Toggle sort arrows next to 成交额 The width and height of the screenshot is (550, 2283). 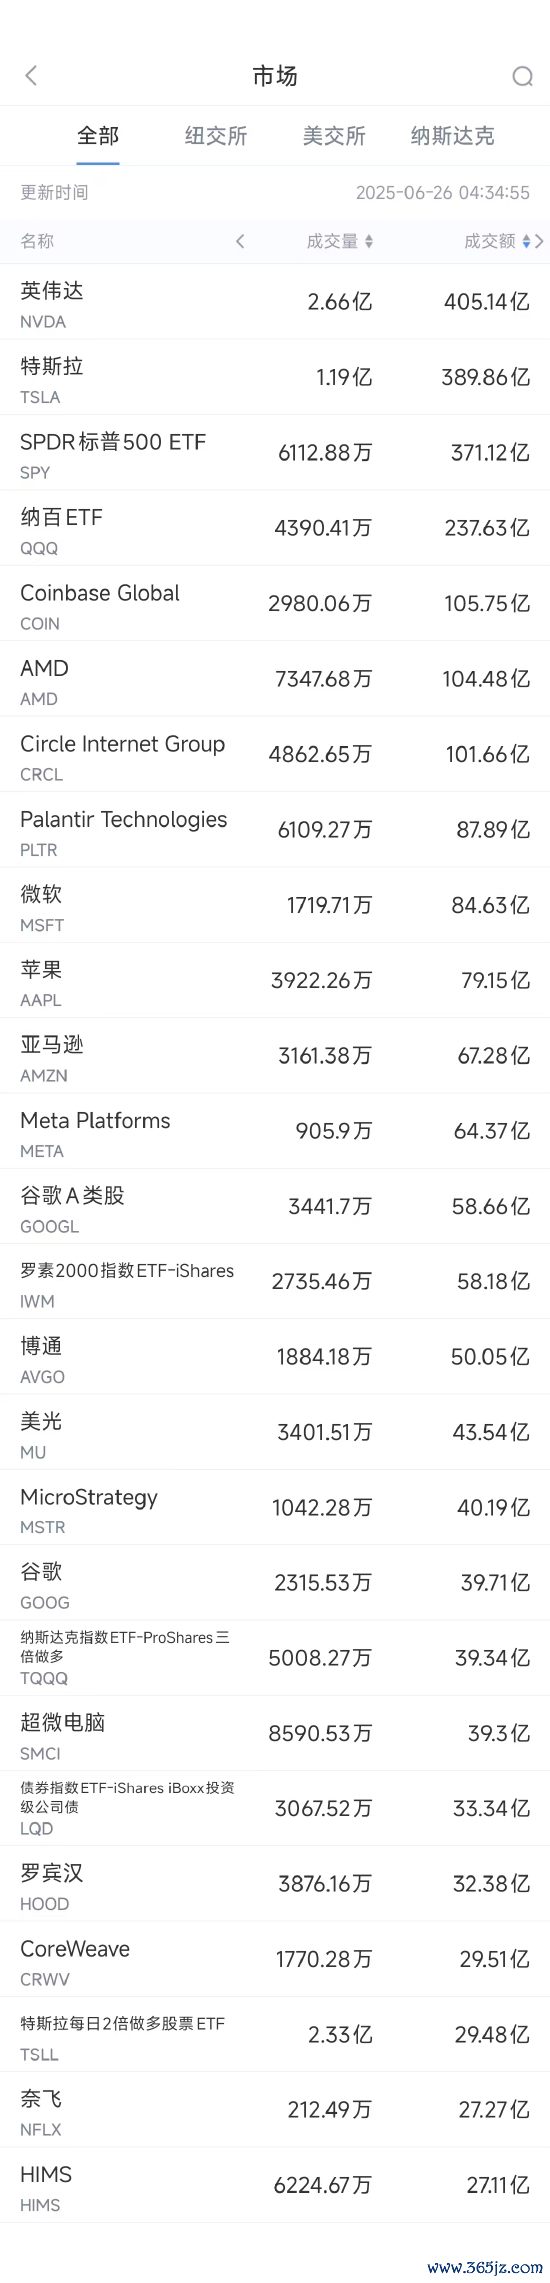(x=527, y=241)
